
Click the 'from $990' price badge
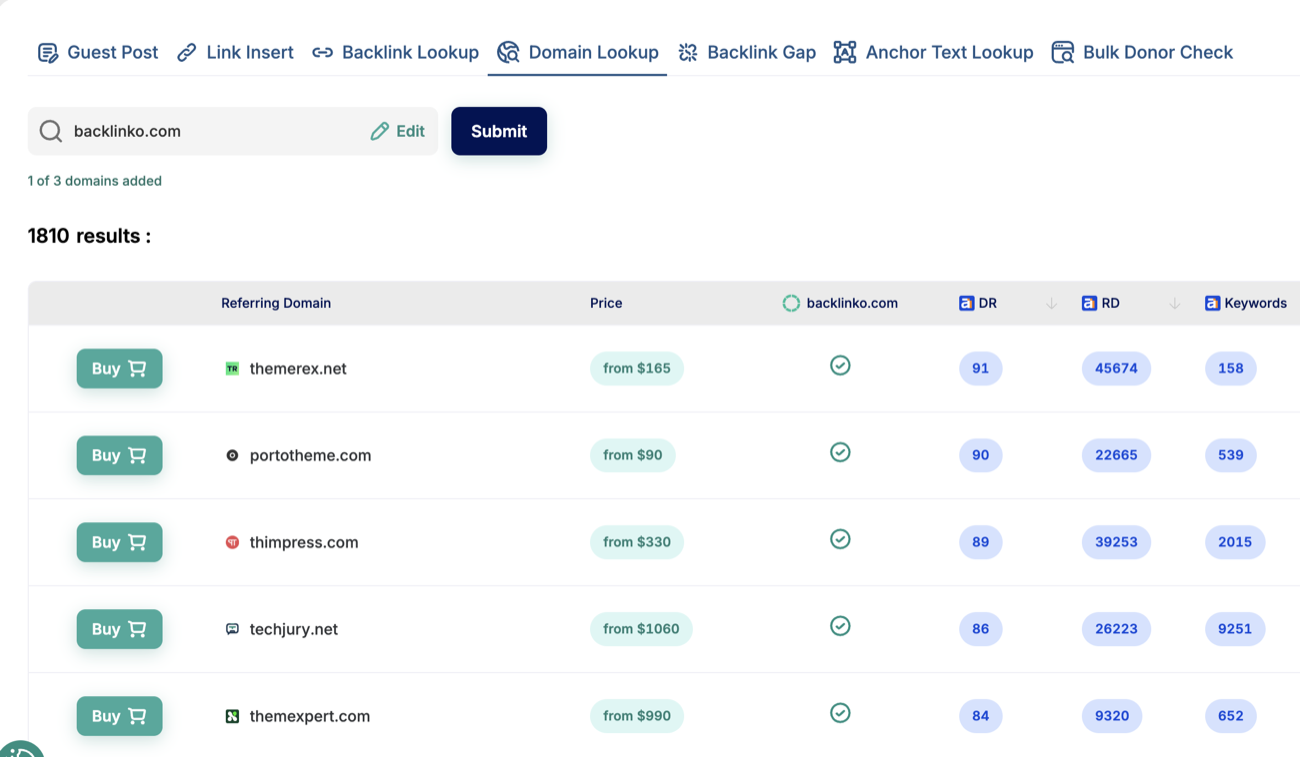pyautogui.click(x=637, y=716)
